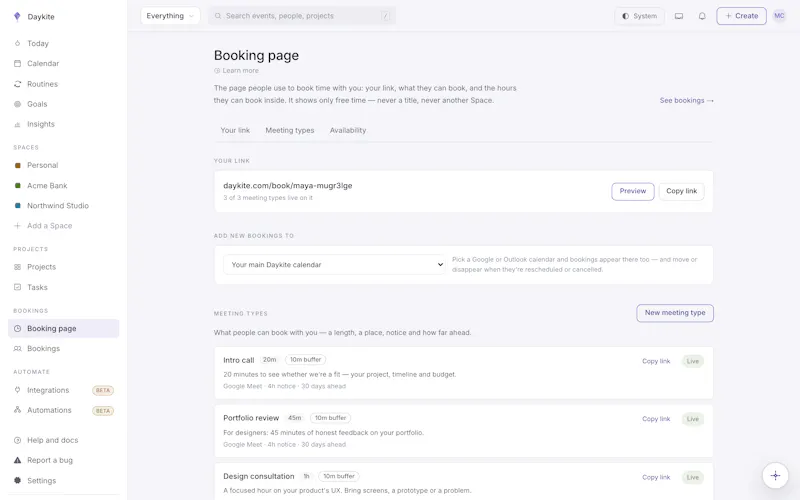Click the Create button
This screenshot has width=800, height=500.
pyautogui.click(x=741, y=16)
